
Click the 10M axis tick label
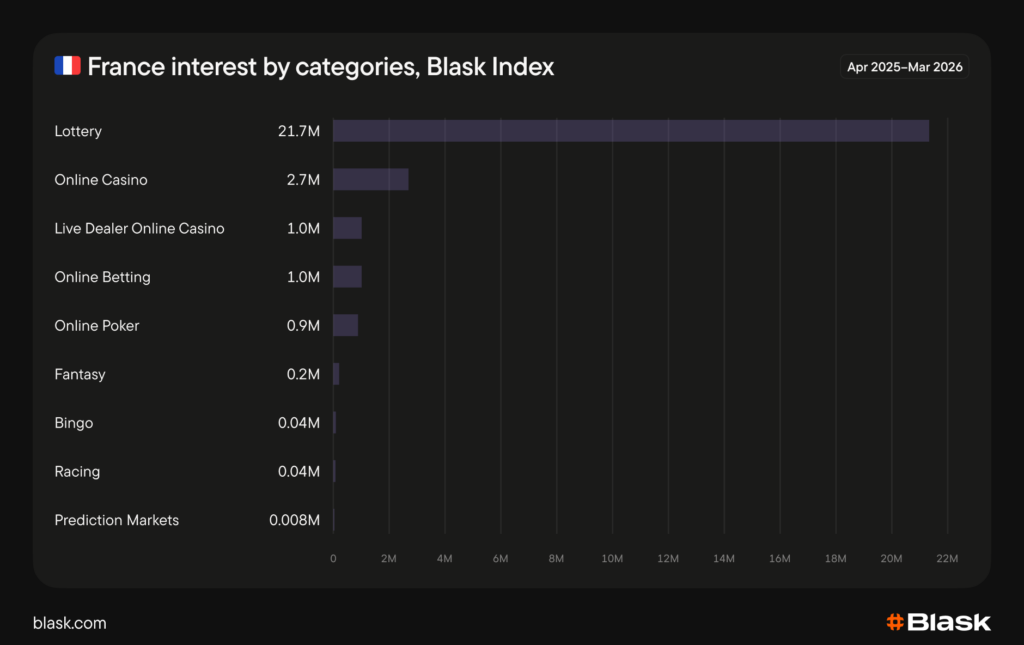(x=612, y=558)
